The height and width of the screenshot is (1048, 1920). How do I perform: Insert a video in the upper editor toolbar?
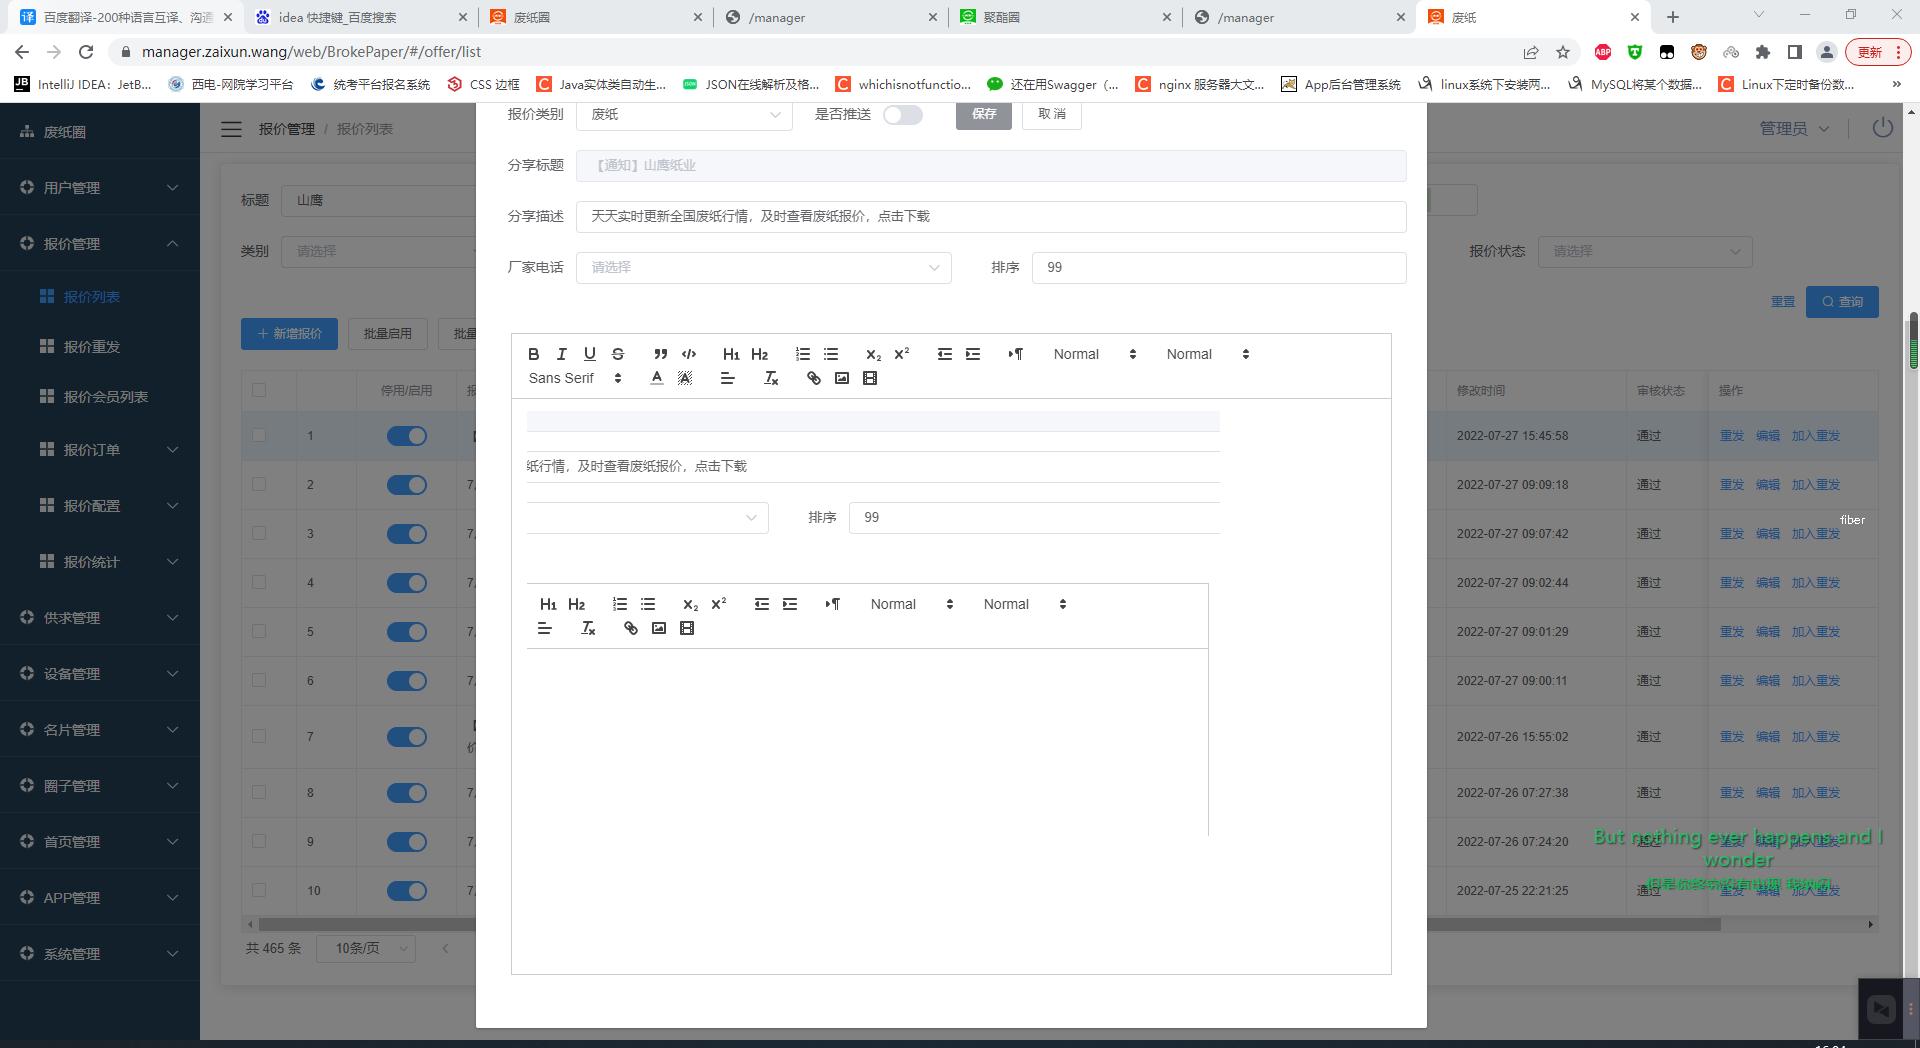pyautogui.click(x=870, y=378)
